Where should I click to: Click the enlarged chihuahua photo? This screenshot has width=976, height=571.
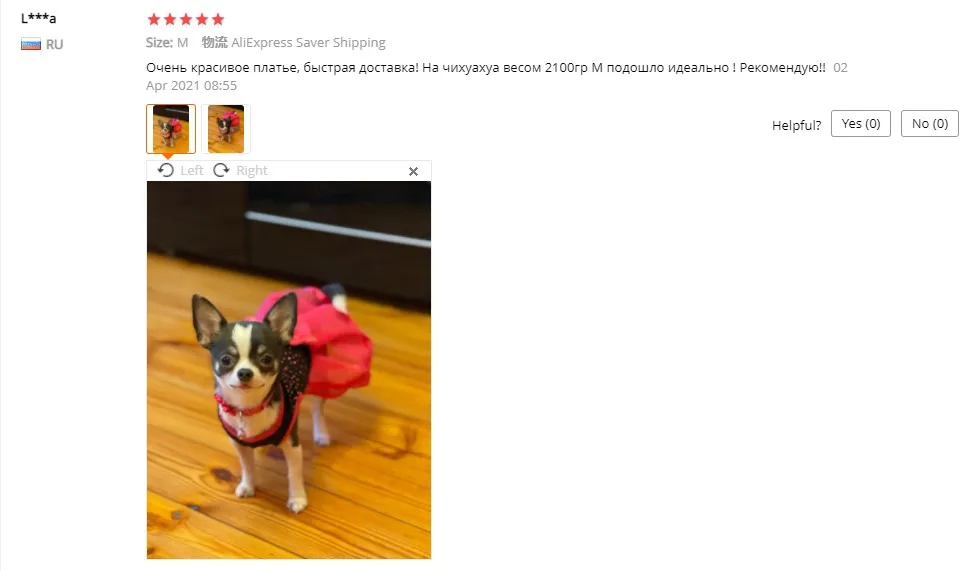click(x=289, y=370)
